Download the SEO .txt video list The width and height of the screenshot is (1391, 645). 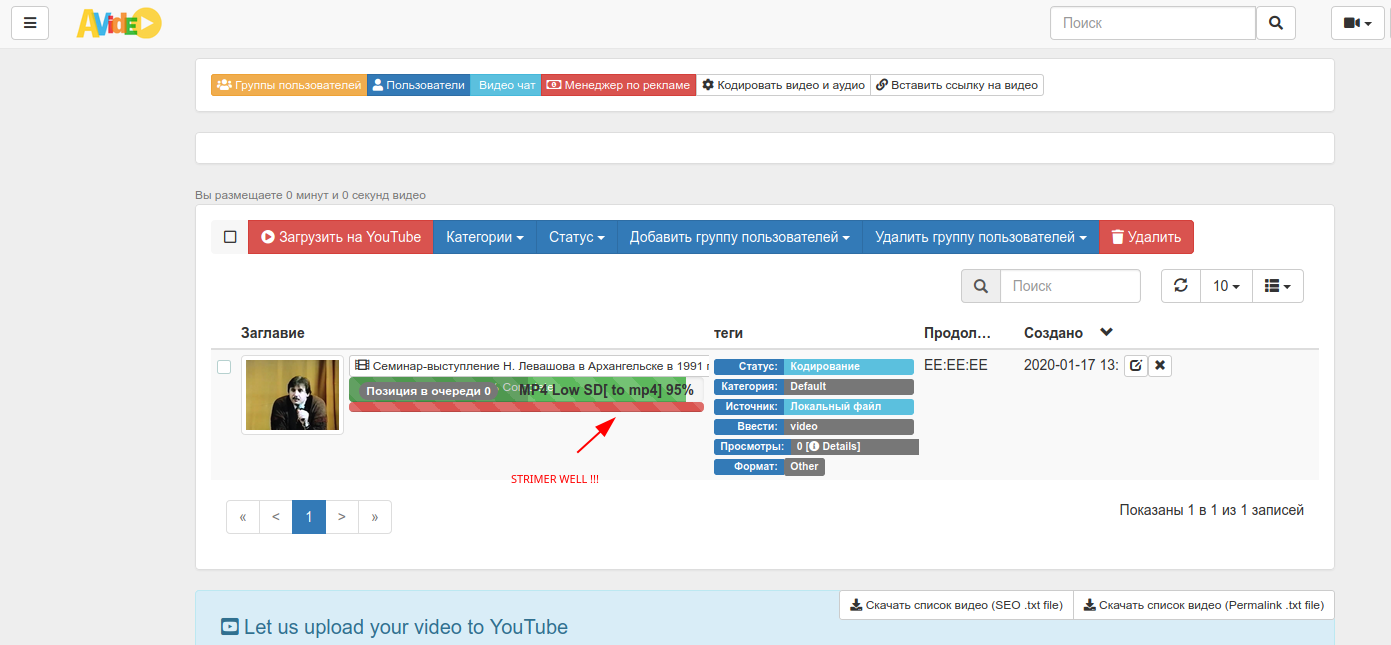tap(955, 604)
